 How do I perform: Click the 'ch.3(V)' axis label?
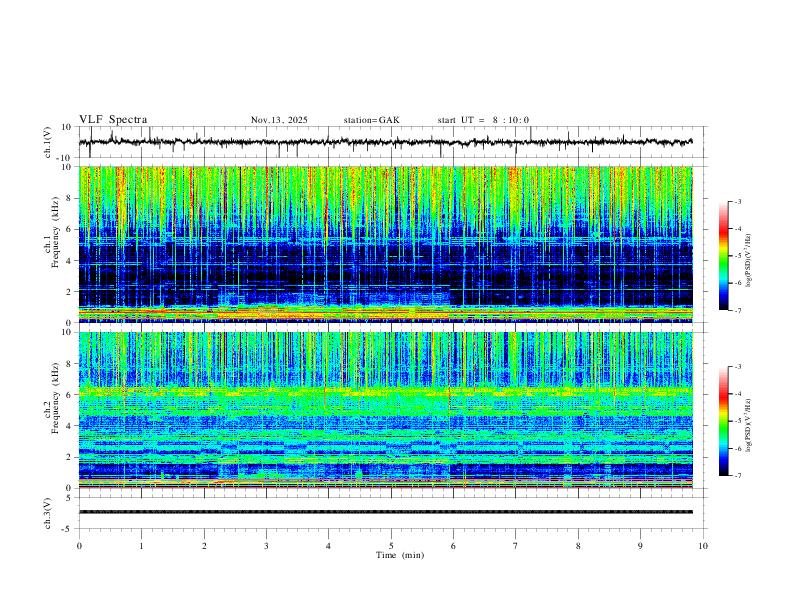click(x=48, y=513)
